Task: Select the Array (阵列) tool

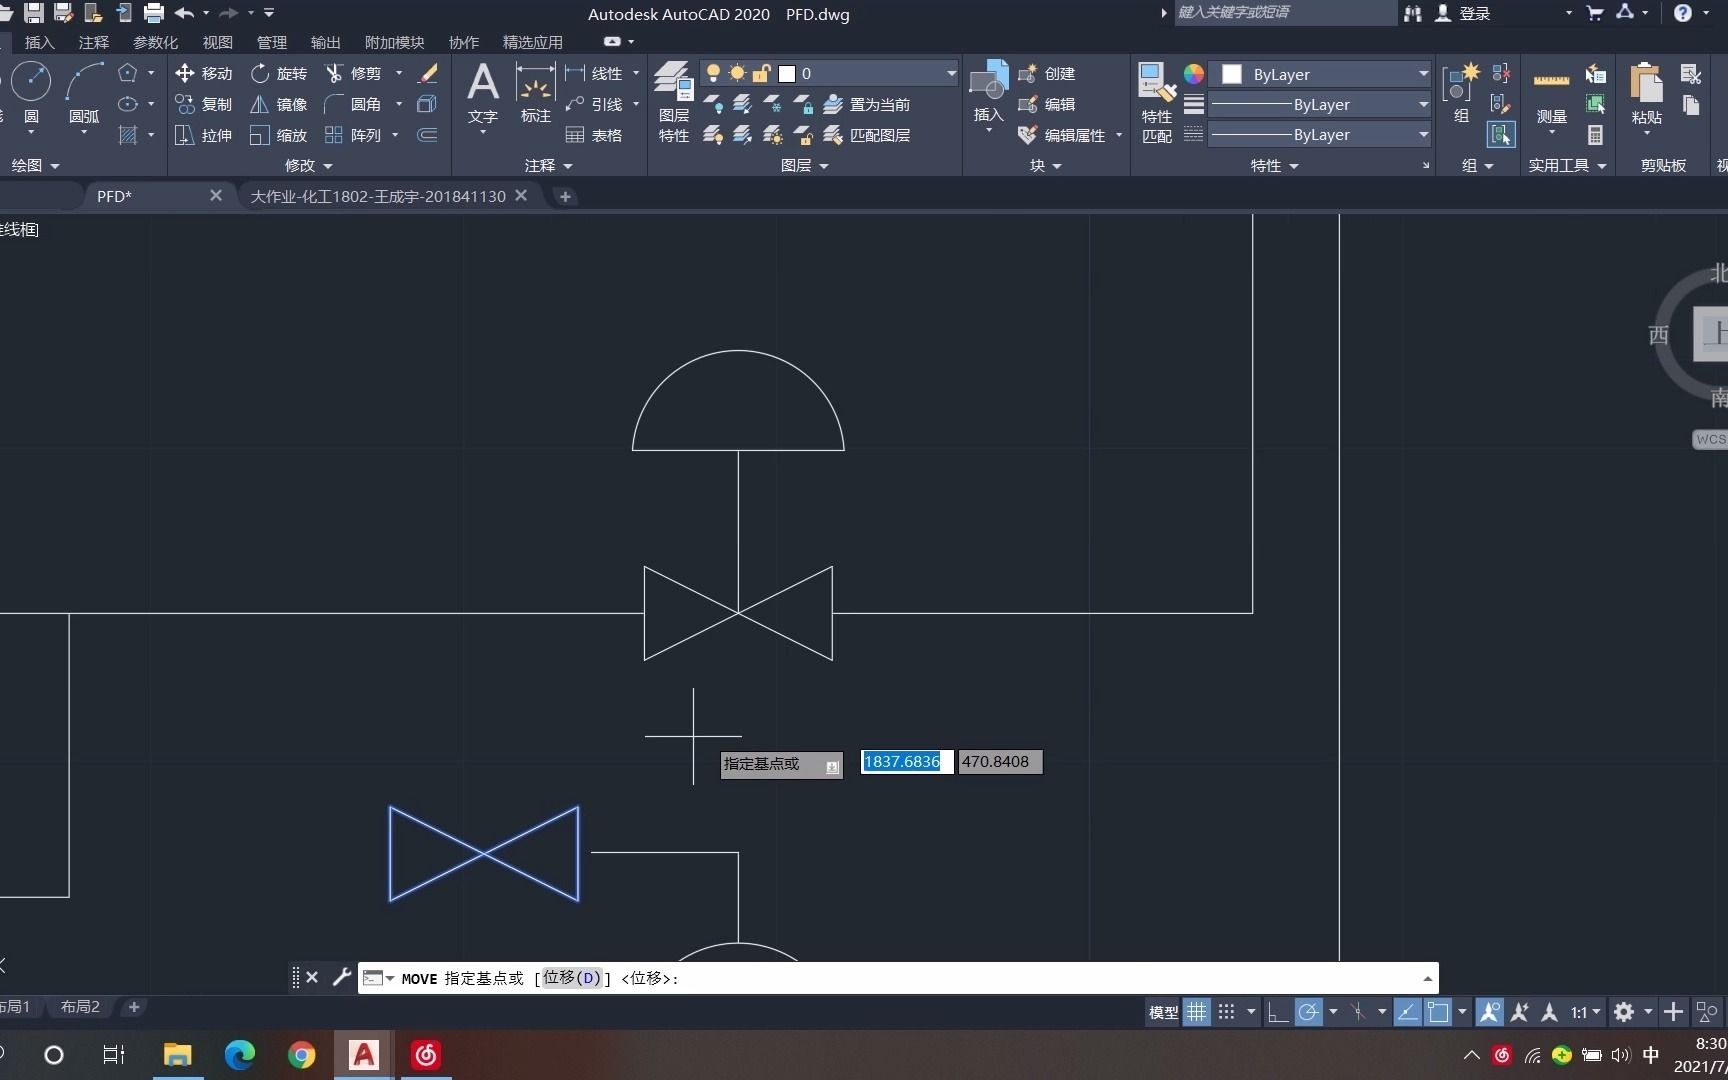Action: click(x=354, y=135)
